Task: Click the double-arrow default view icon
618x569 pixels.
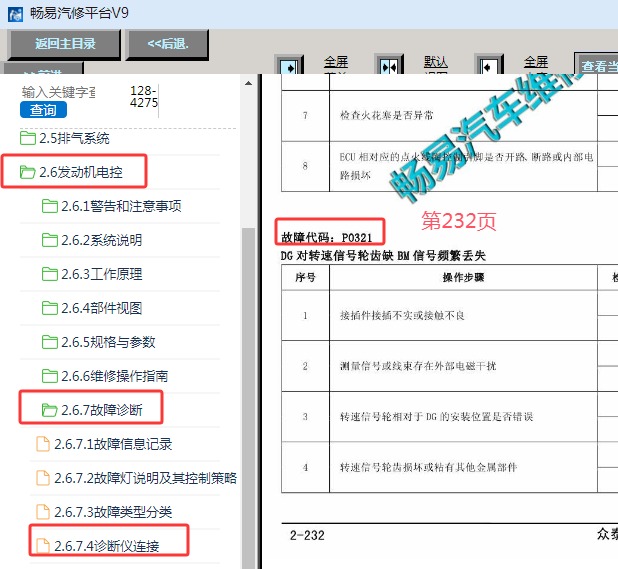Action: tap(389, 65)
